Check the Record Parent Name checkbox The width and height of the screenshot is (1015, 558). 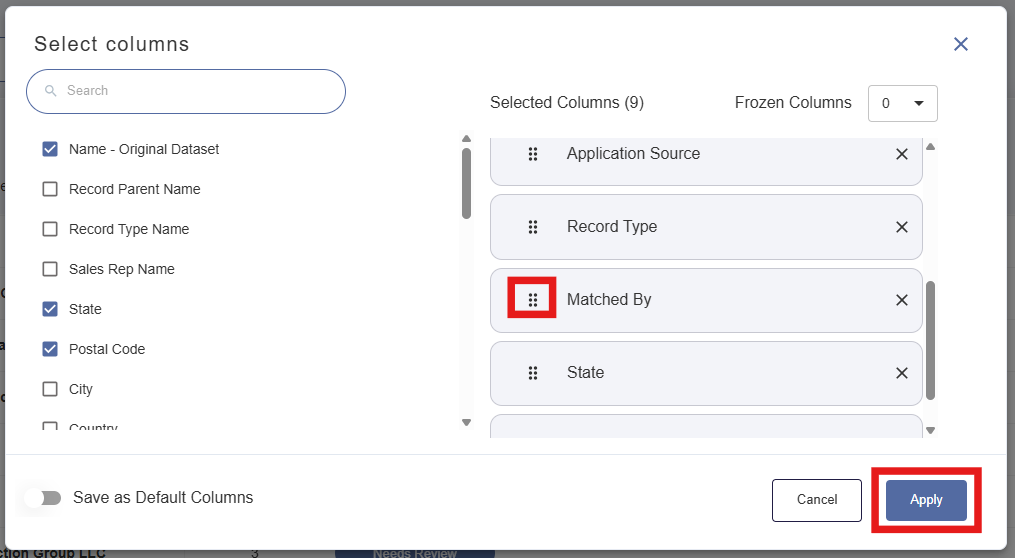tap(50, 189)
